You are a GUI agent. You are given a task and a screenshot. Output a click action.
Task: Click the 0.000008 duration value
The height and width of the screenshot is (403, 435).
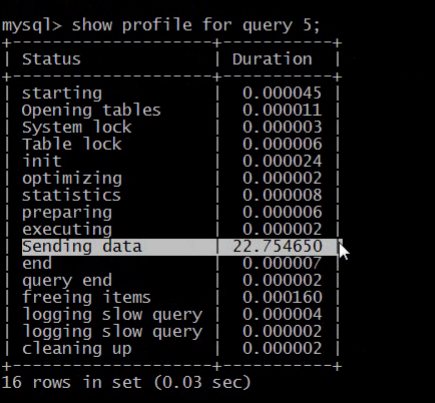[x=282, y=195]
